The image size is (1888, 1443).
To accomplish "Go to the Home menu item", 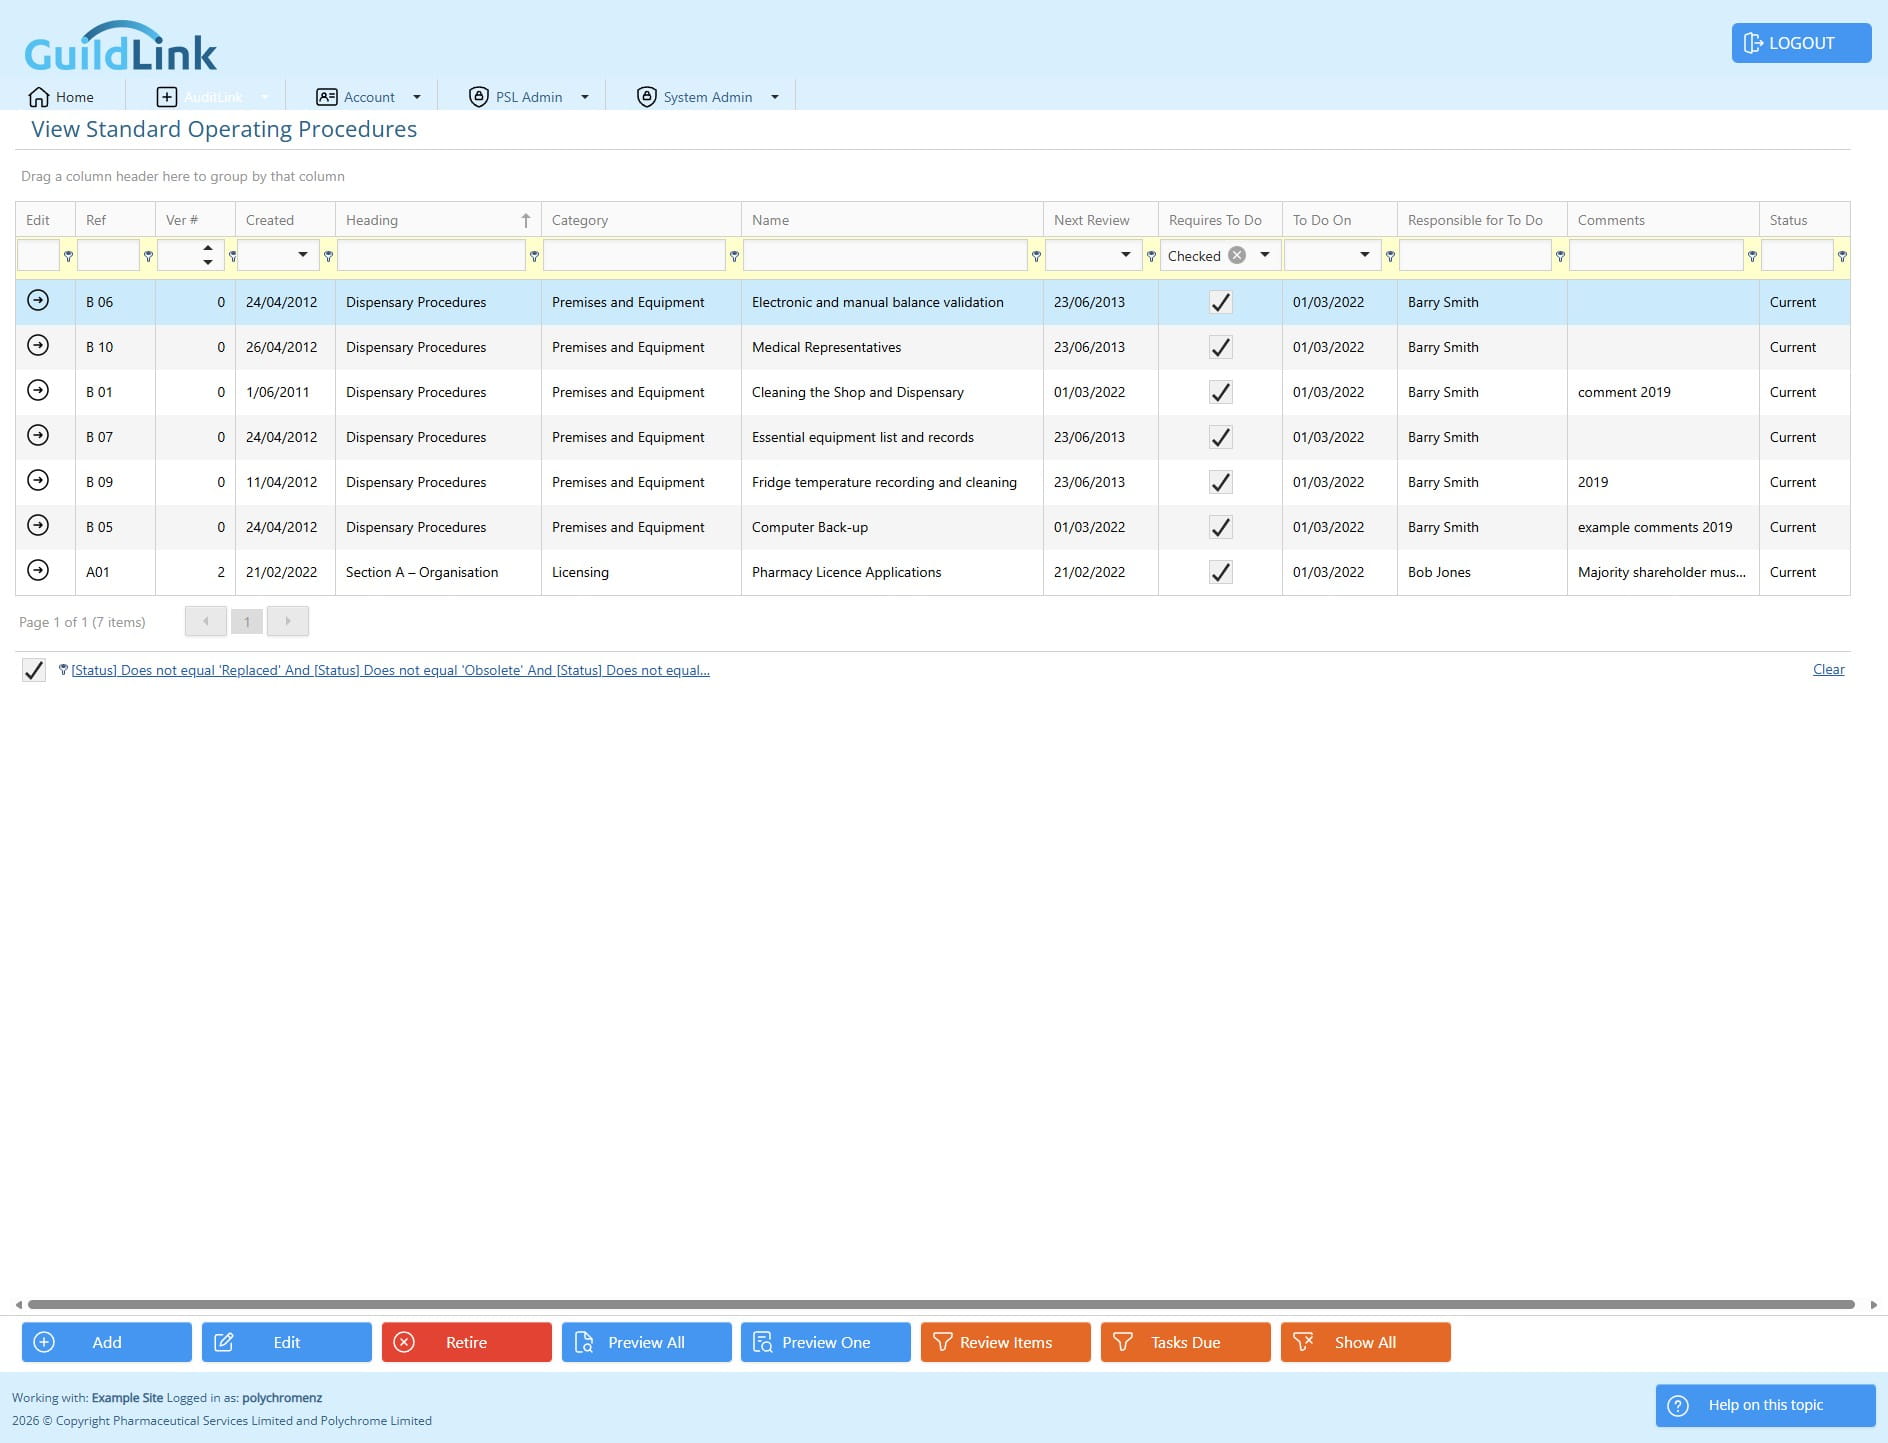I will (61, 97).
